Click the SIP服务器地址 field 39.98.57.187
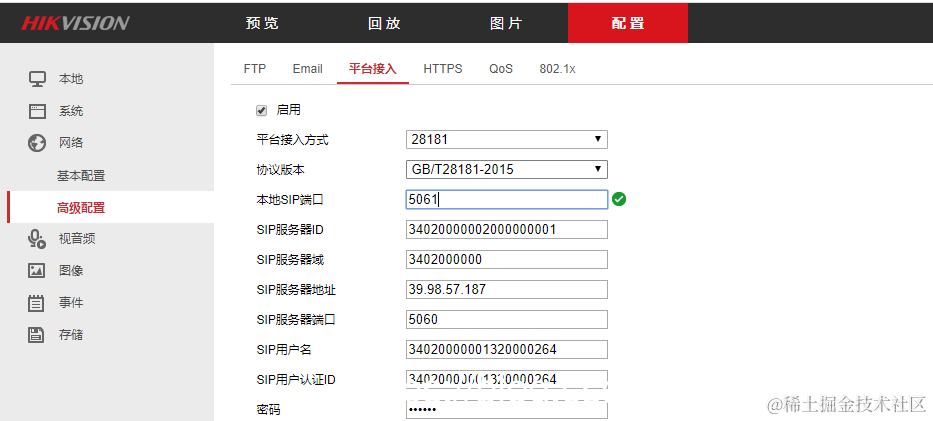 (506, 290)
